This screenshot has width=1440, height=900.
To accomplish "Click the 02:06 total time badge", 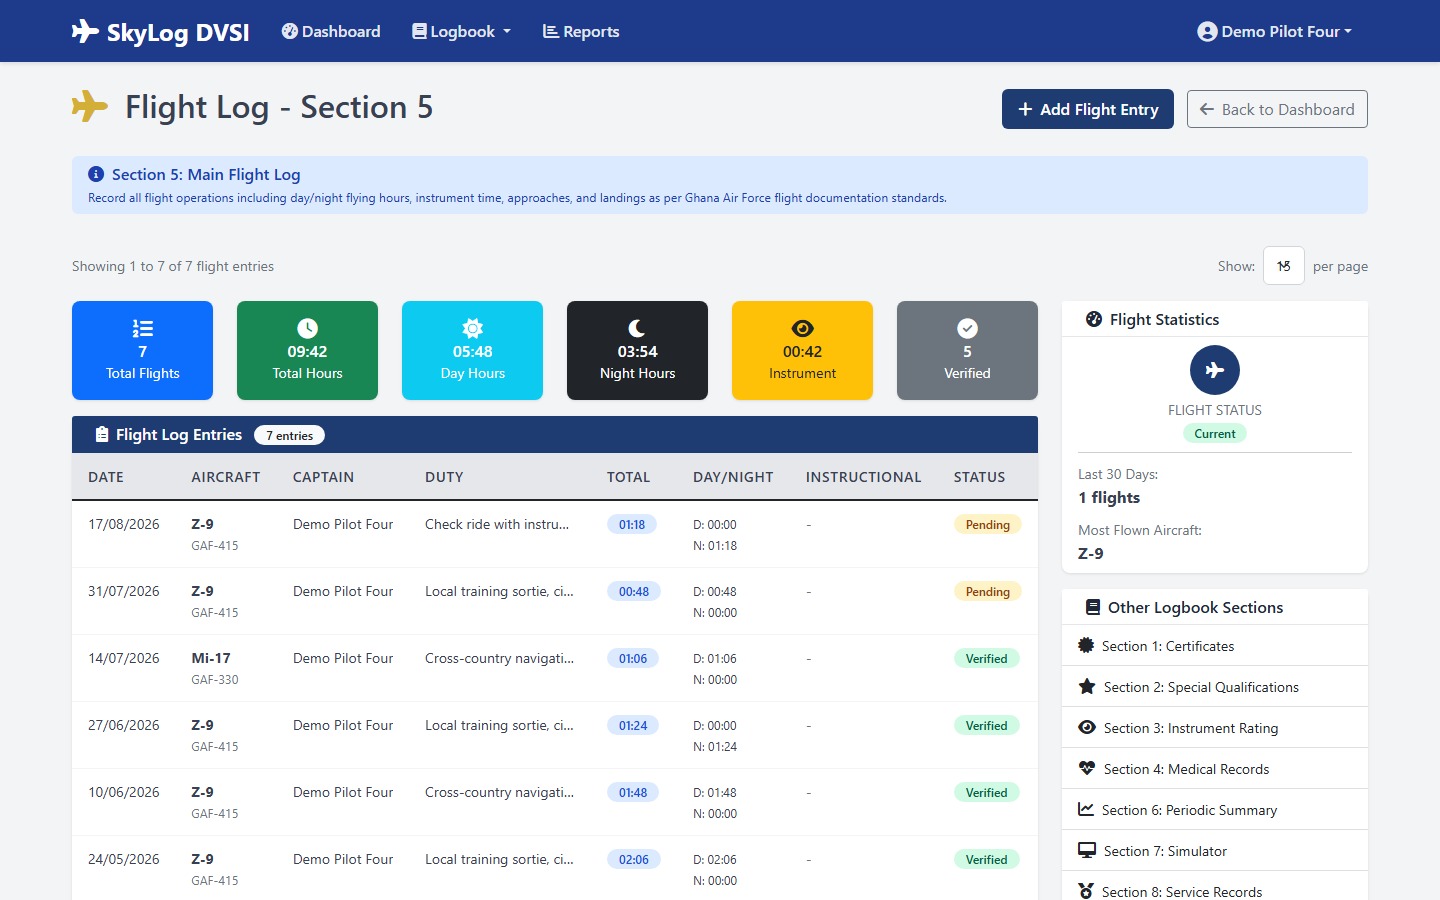I will point(634,860).
